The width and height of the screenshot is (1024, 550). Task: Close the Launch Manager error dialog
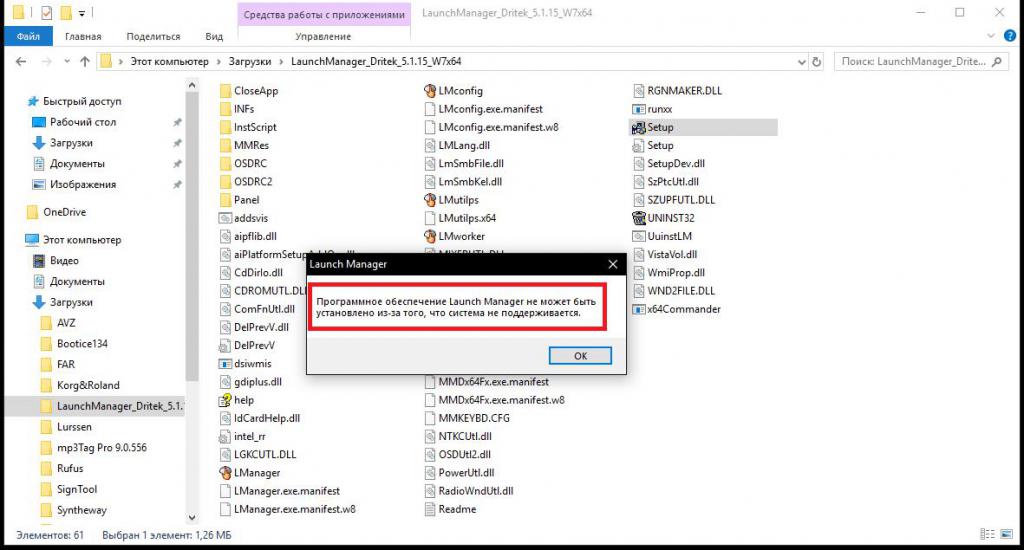613,265
